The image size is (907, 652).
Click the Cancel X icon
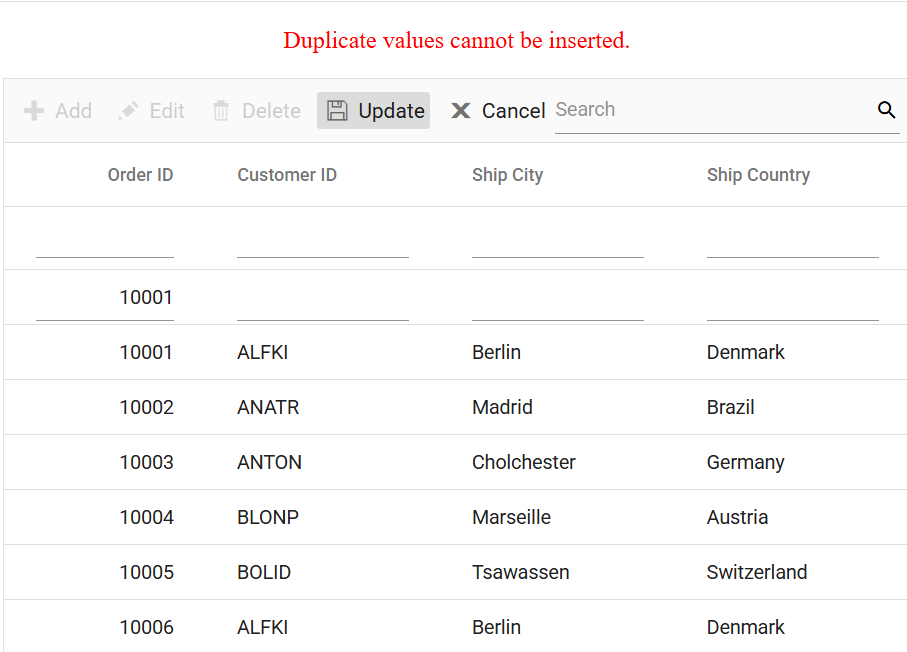pyautogui.click(x=460, y=110)
